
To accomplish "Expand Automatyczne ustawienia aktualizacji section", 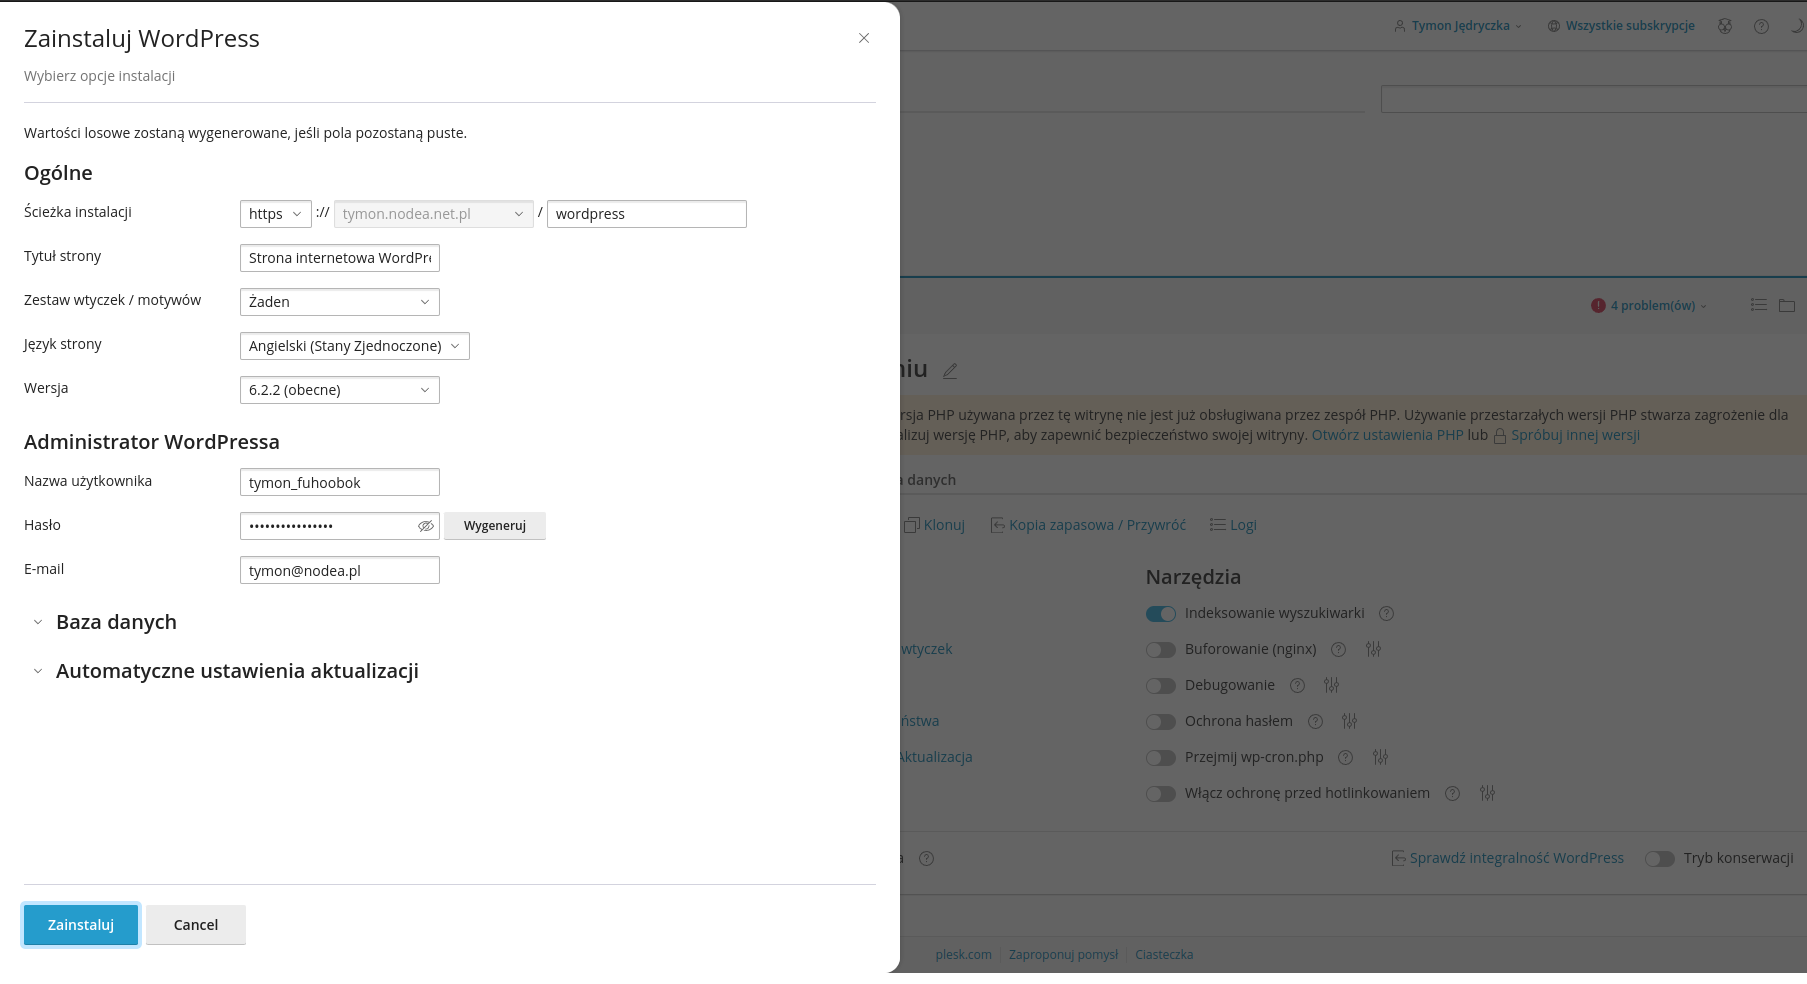I will point(236,671).
